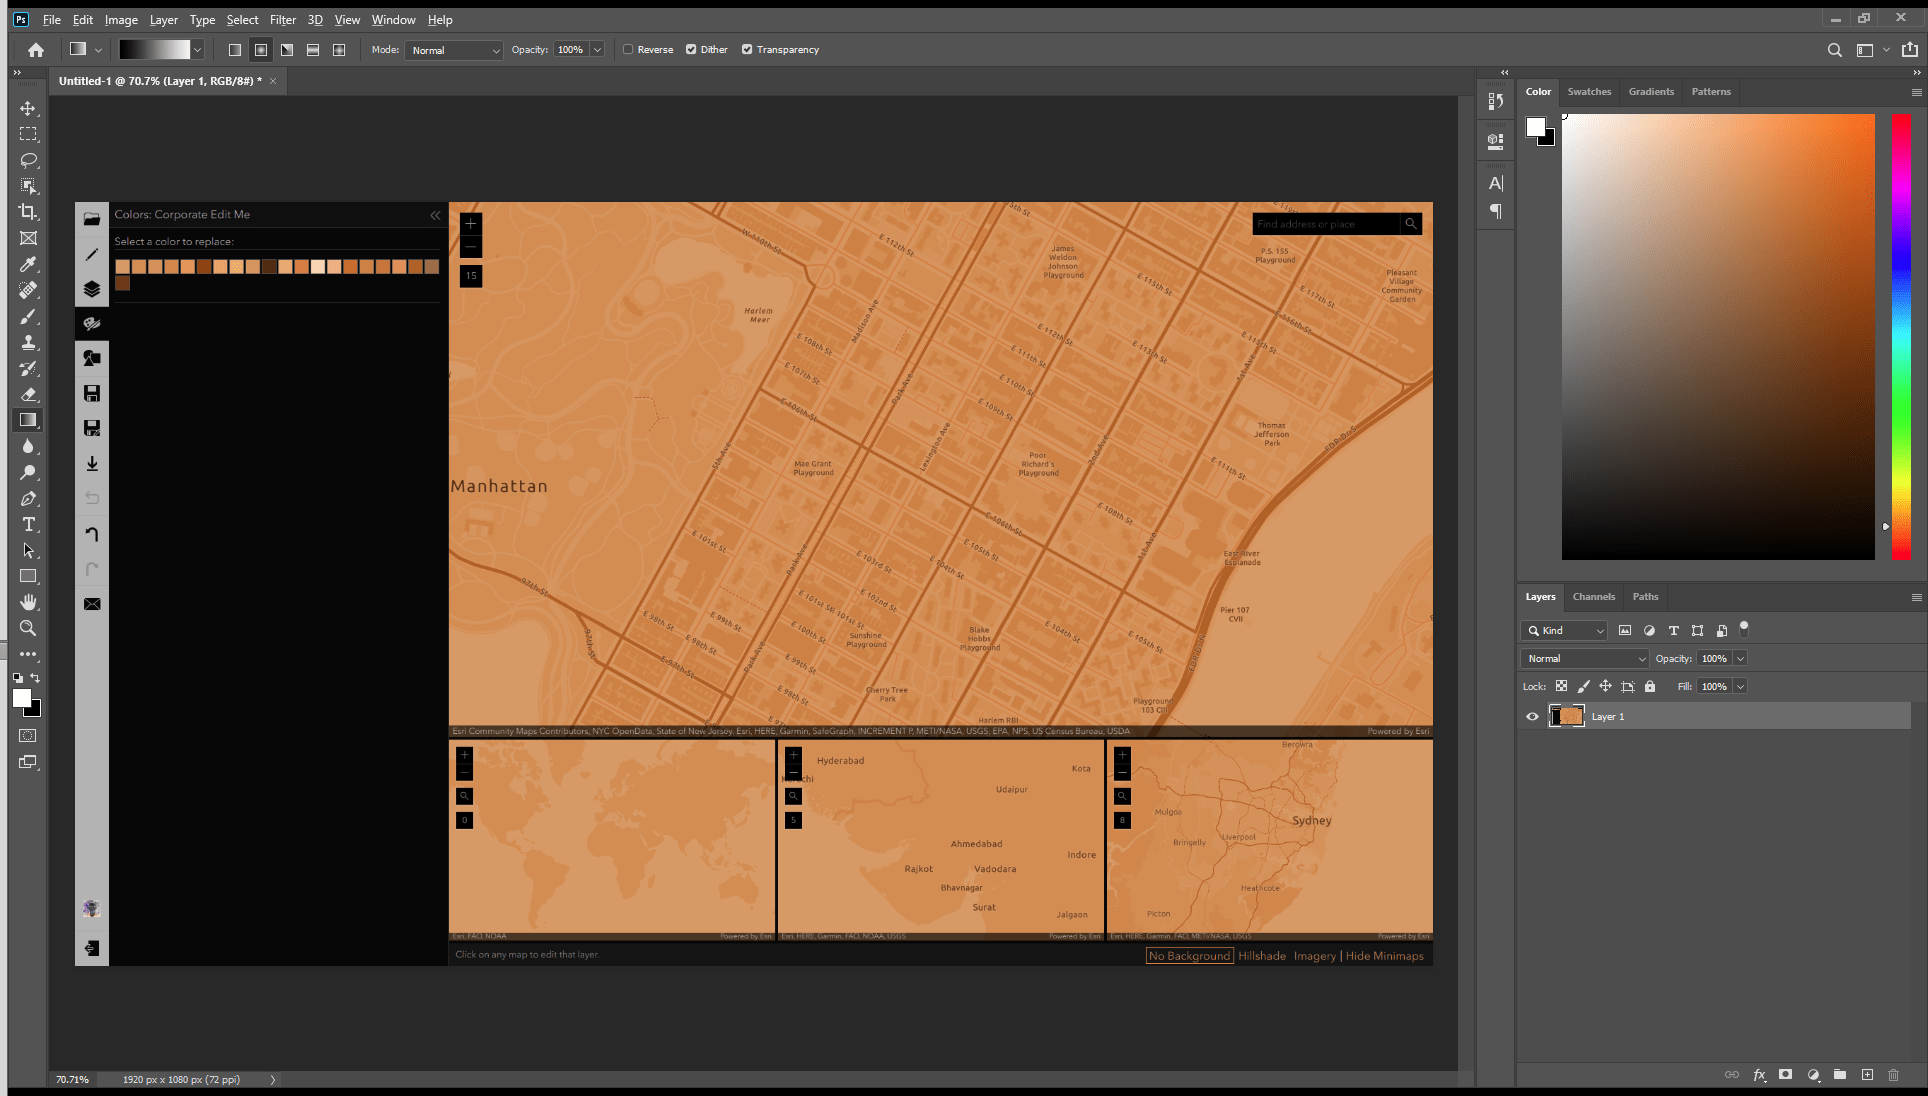Select the Horizontal Type tool

28,524
